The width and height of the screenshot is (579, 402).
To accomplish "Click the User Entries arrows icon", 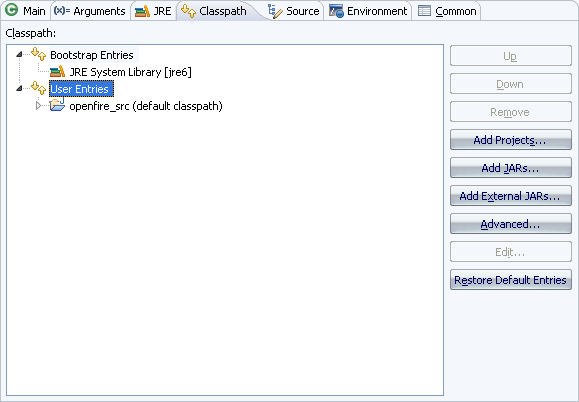I will 38,88.
